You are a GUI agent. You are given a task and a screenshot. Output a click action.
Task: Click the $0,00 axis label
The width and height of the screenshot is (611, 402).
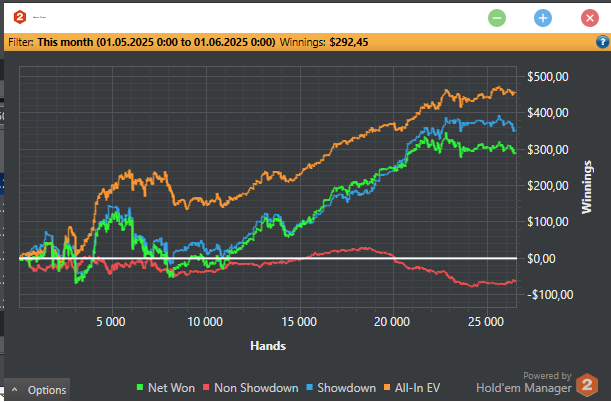pyautogui.click(x=541, y=259)
